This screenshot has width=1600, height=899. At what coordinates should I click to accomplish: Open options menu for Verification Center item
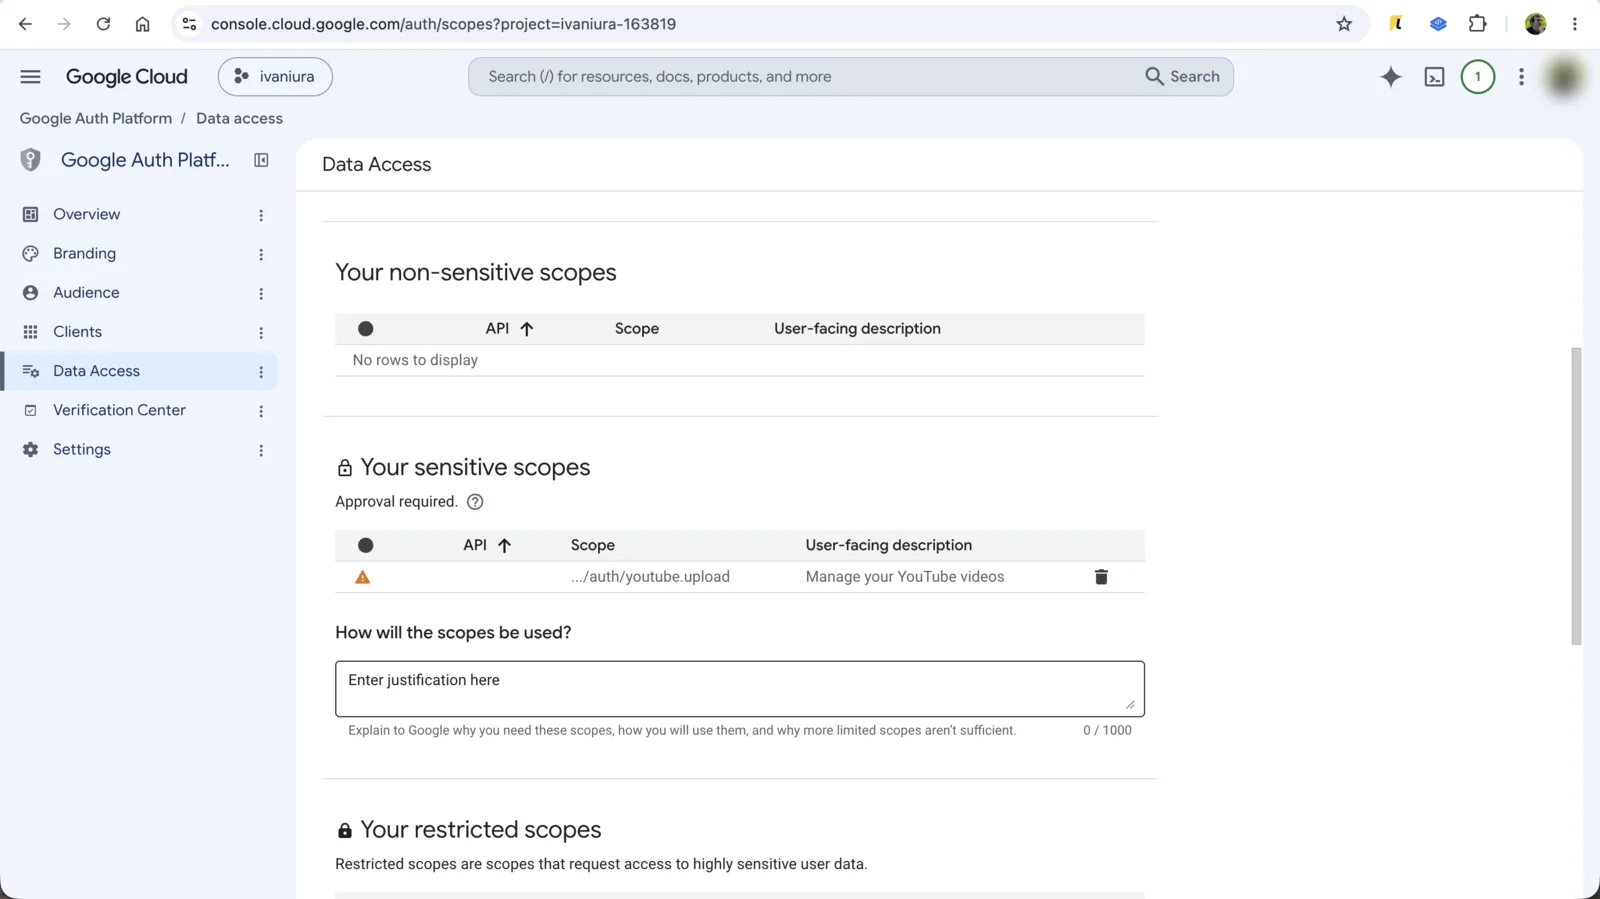(261, 411)
